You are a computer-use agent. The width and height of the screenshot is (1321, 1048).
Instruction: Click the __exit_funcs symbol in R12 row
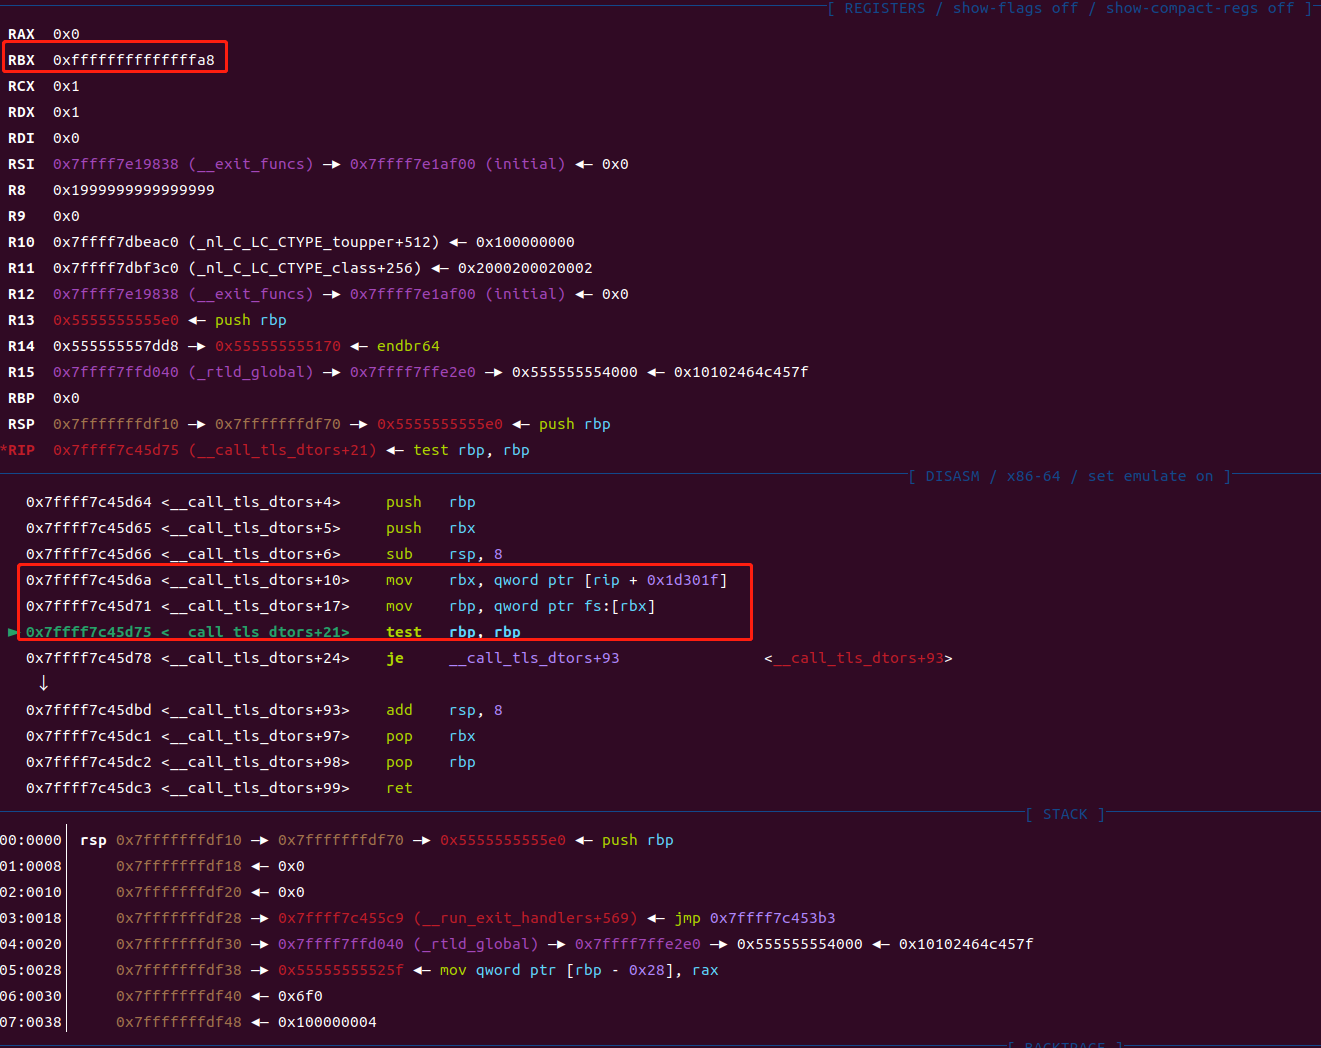[251, 294]
